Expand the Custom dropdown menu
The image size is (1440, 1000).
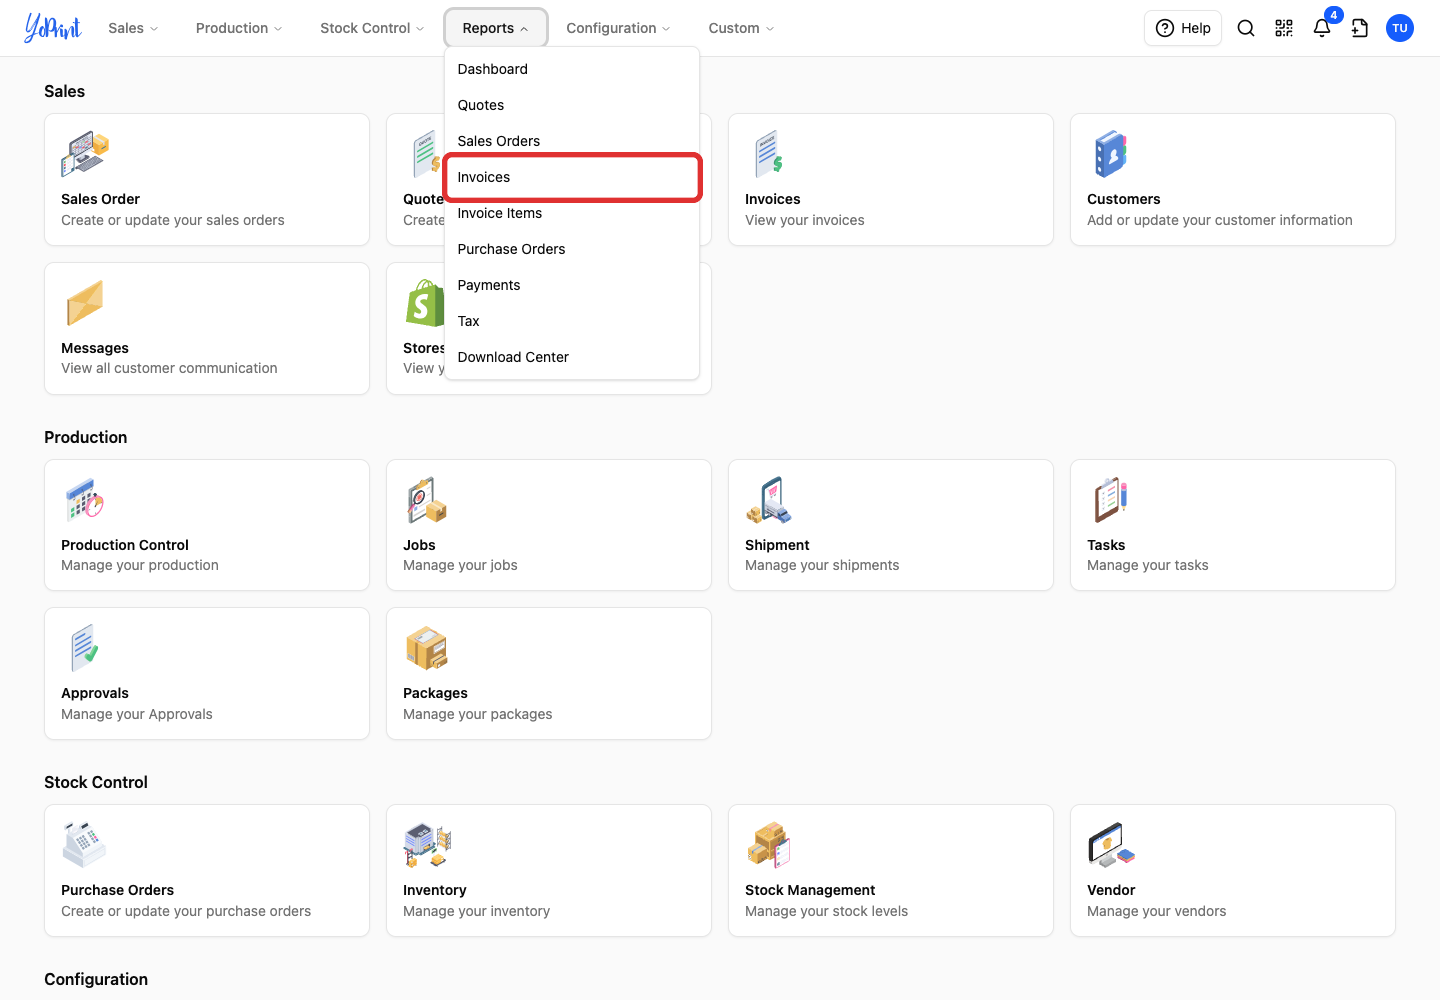[741, 28]
